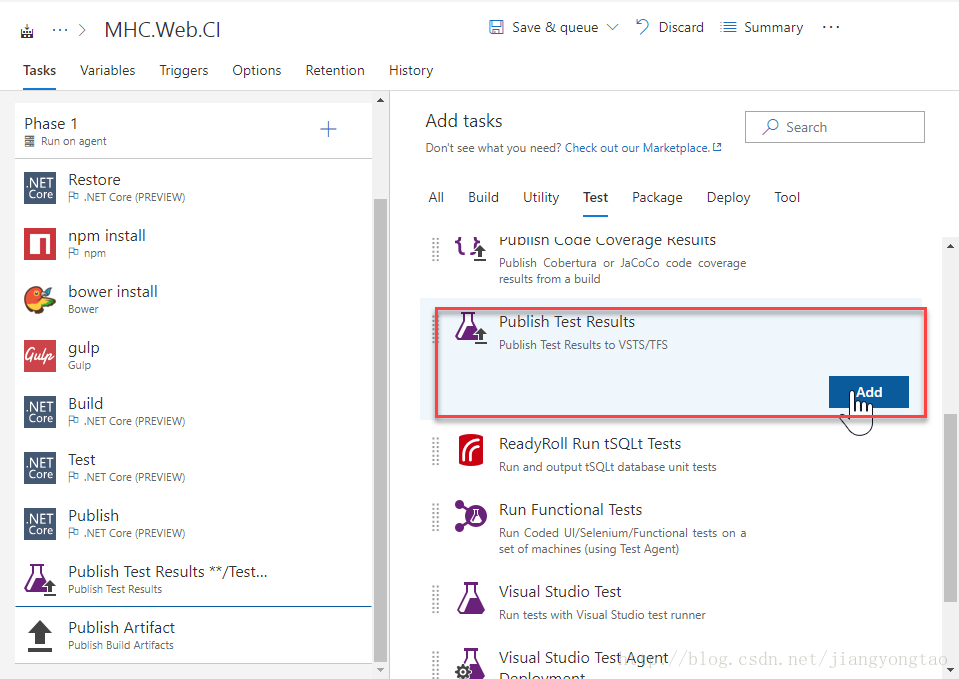The width and height of the screenshot is (959, 679).
Task: Switch to the Tasks tab
Action: coord(39,70)
